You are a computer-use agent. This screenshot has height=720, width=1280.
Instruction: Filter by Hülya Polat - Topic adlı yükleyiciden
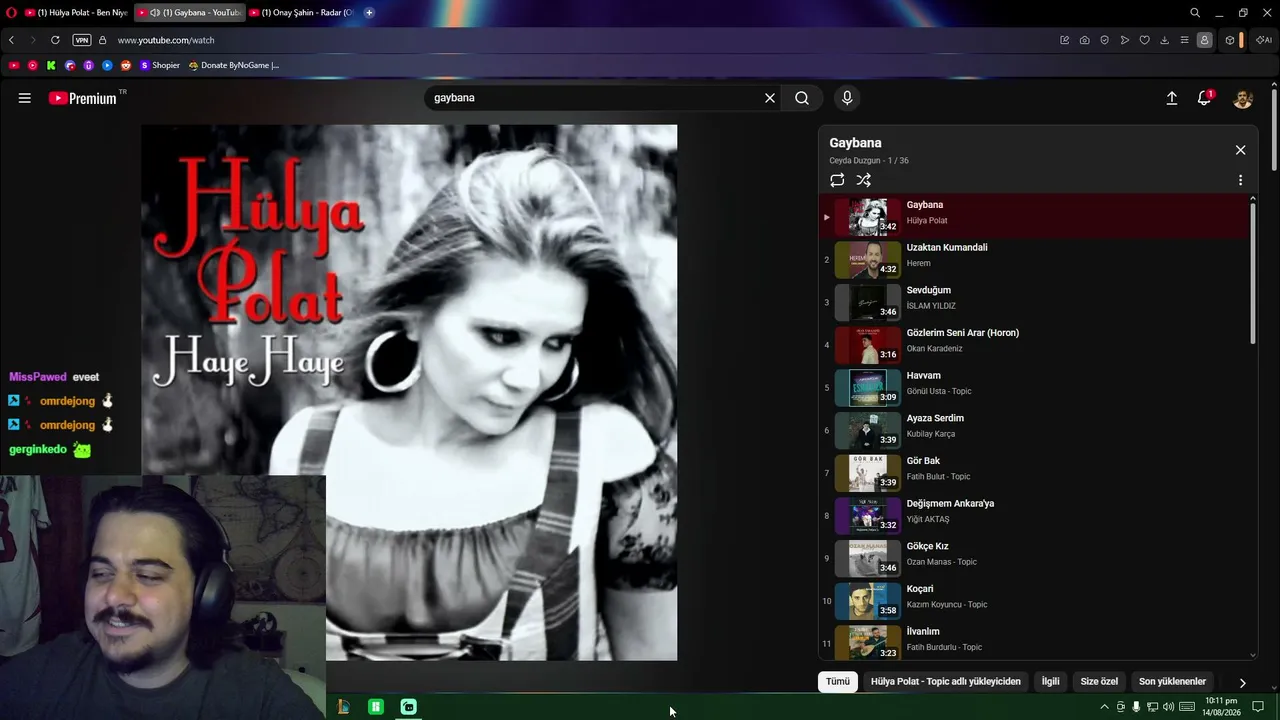(x=946, y=682)
